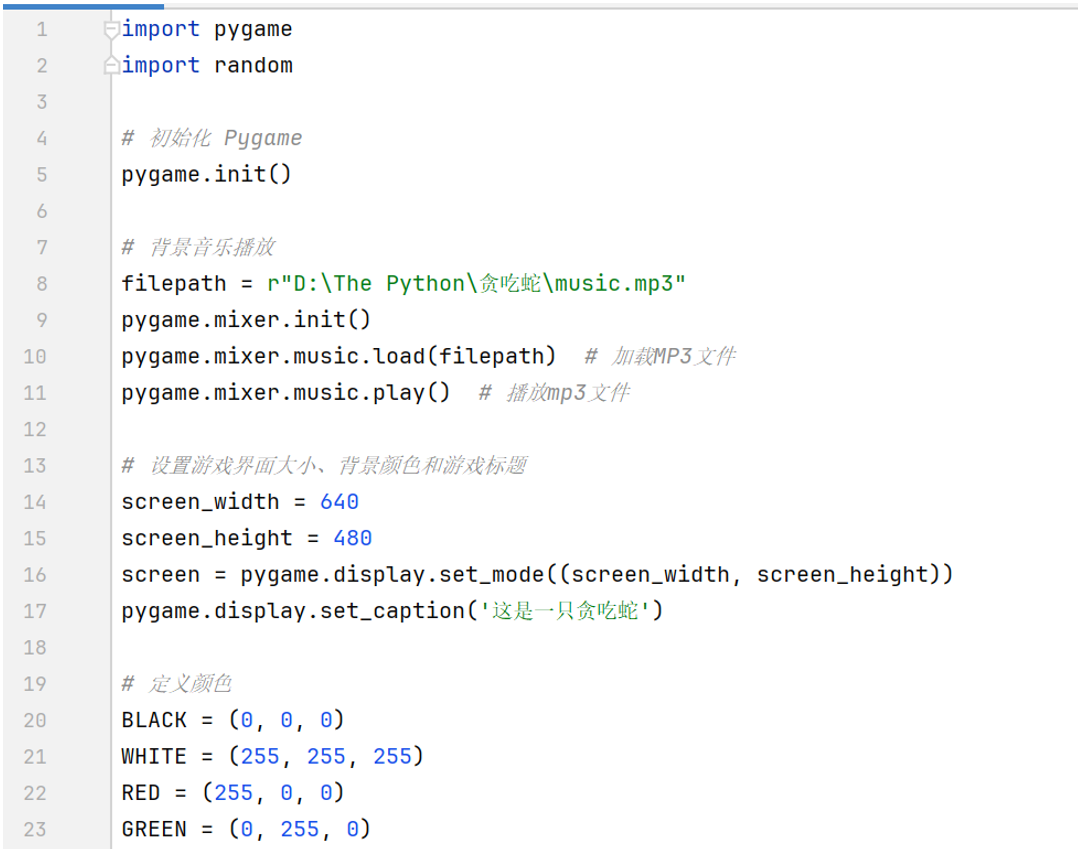
Task: Click line number 17 in the gutter
Action: [x=35, y=611]
